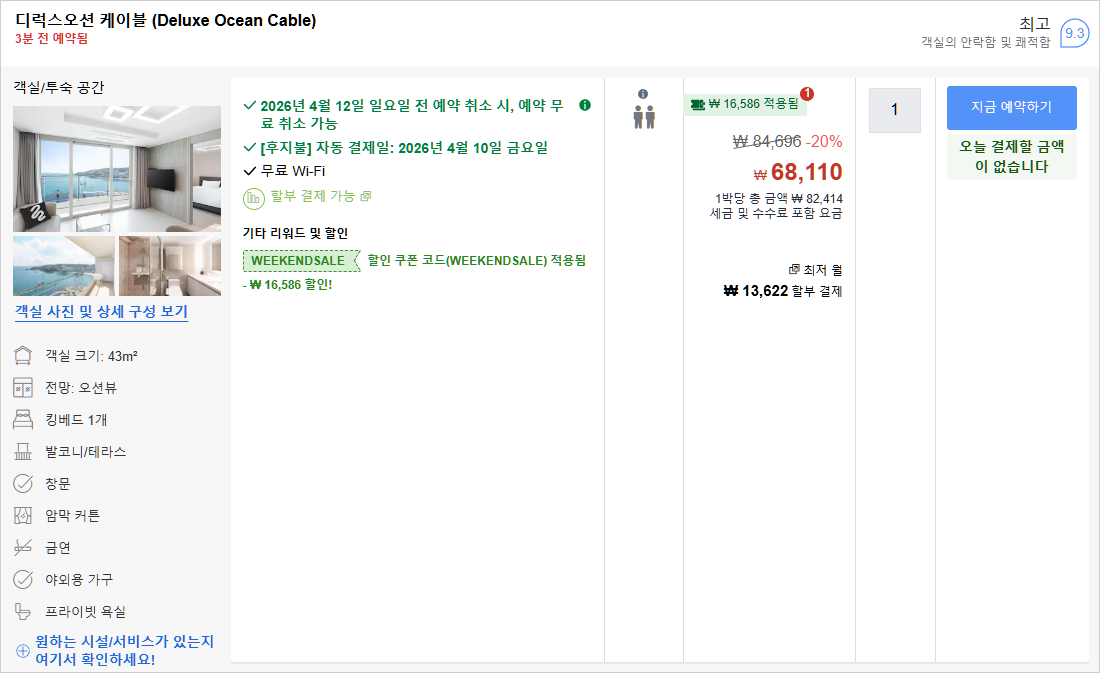Image resolution: width=1100 pixels, height=674 pixels.
Task: Open the main bedroom ocean view photo
Action: (x=117, y=169)
